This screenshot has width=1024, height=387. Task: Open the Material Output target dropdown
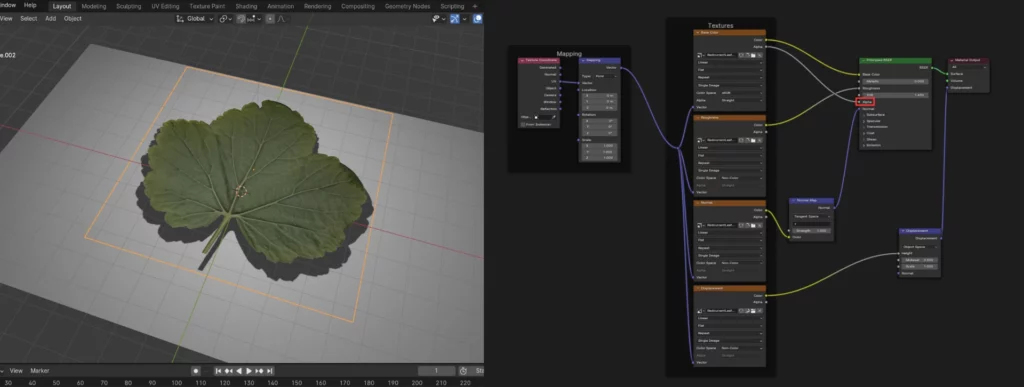pos(968,67)
